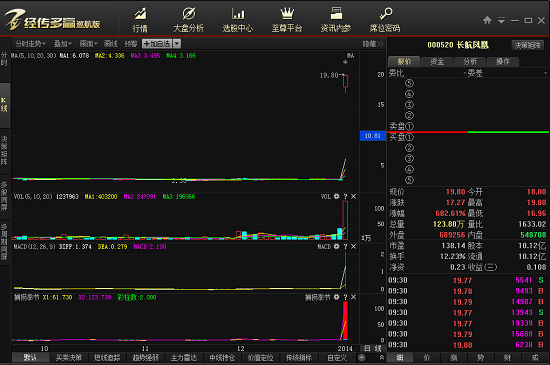Hide side panel with 隐藏>> link
Viewport: 550px width, 365px height.
373,44
